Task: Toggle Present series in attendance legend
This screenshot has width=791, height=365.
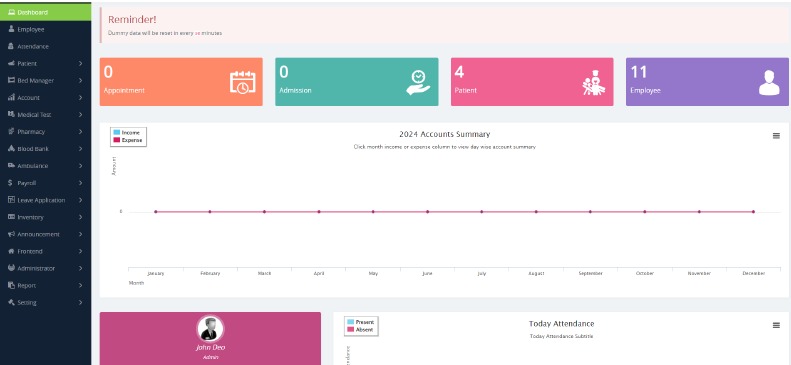Action: 361,322
